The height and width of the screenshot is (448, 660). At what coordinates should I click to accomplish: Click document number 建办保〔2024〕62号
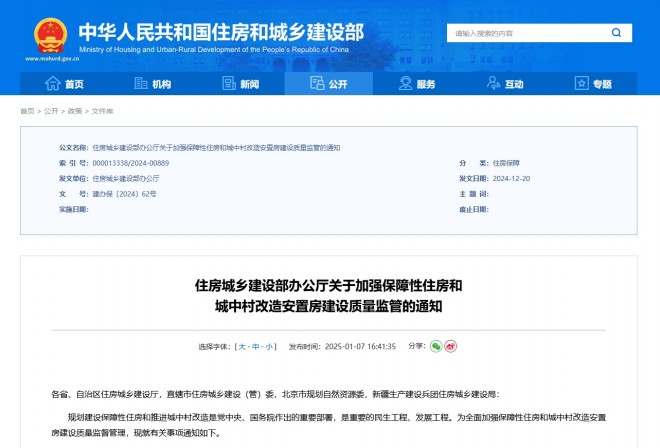pyautogui.click(x=125, y=194)
